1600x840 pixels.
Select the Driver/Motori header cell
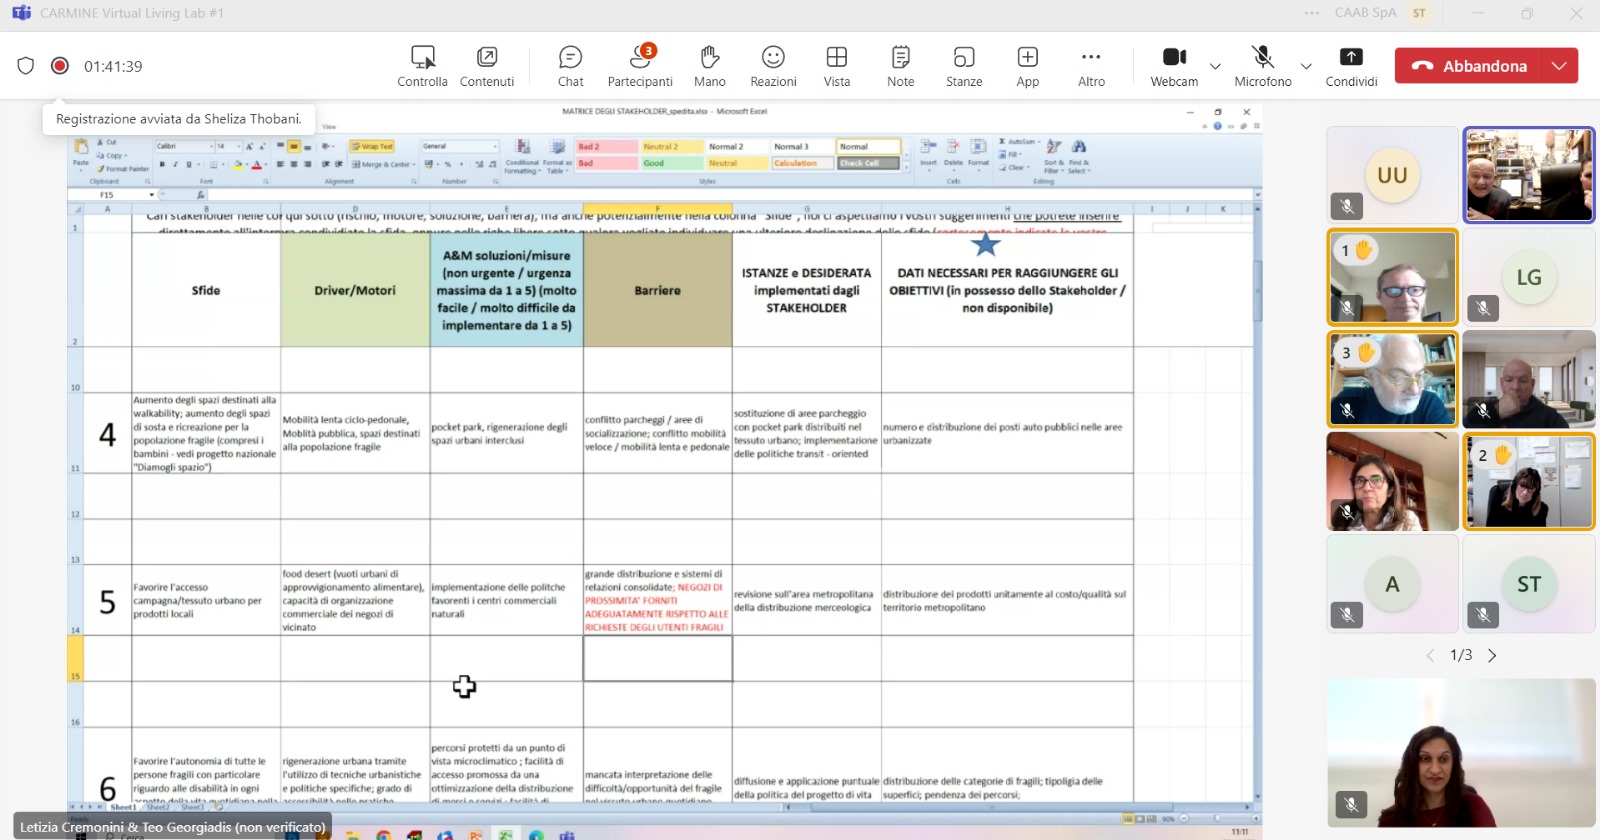coord(355,290)
